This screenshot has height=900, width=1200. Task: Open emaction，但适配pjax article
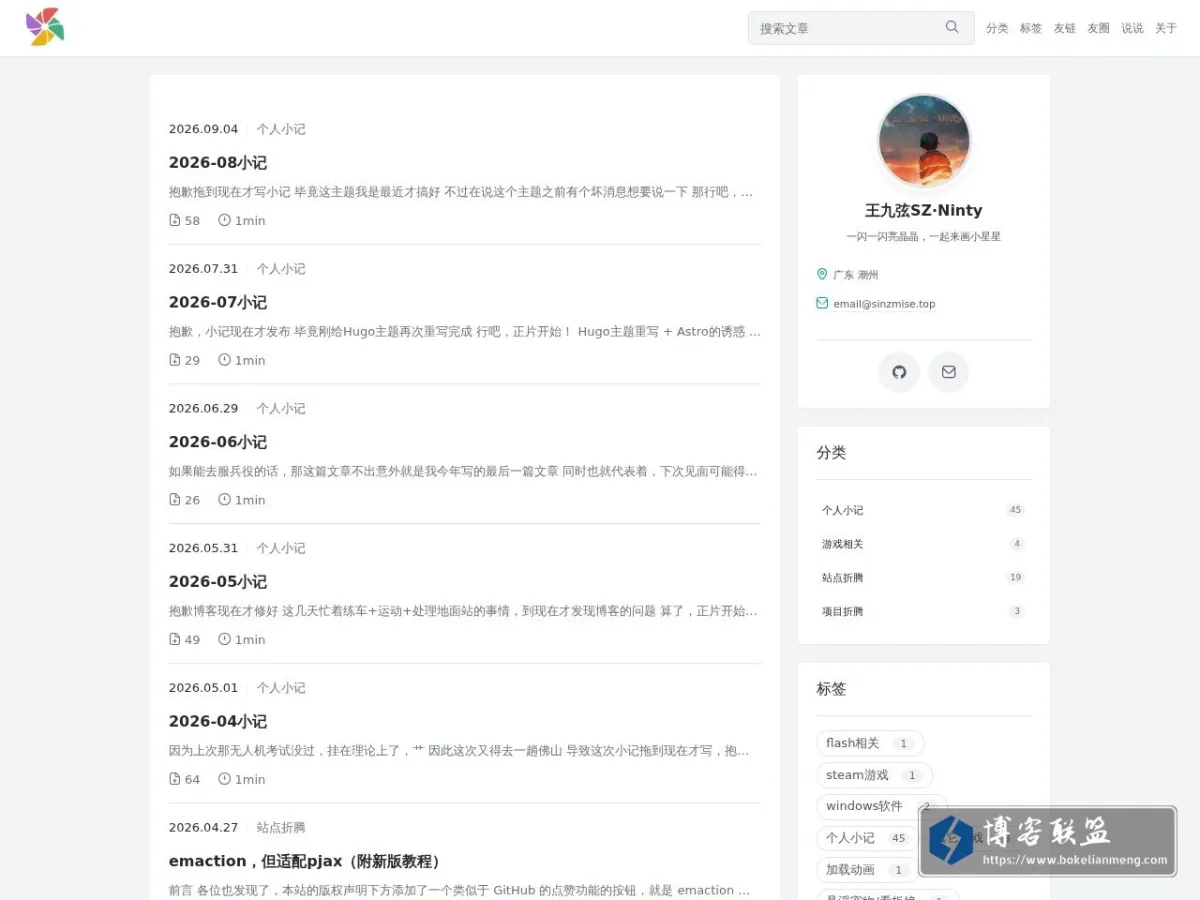pyautogui.click(x=305, y=861)
